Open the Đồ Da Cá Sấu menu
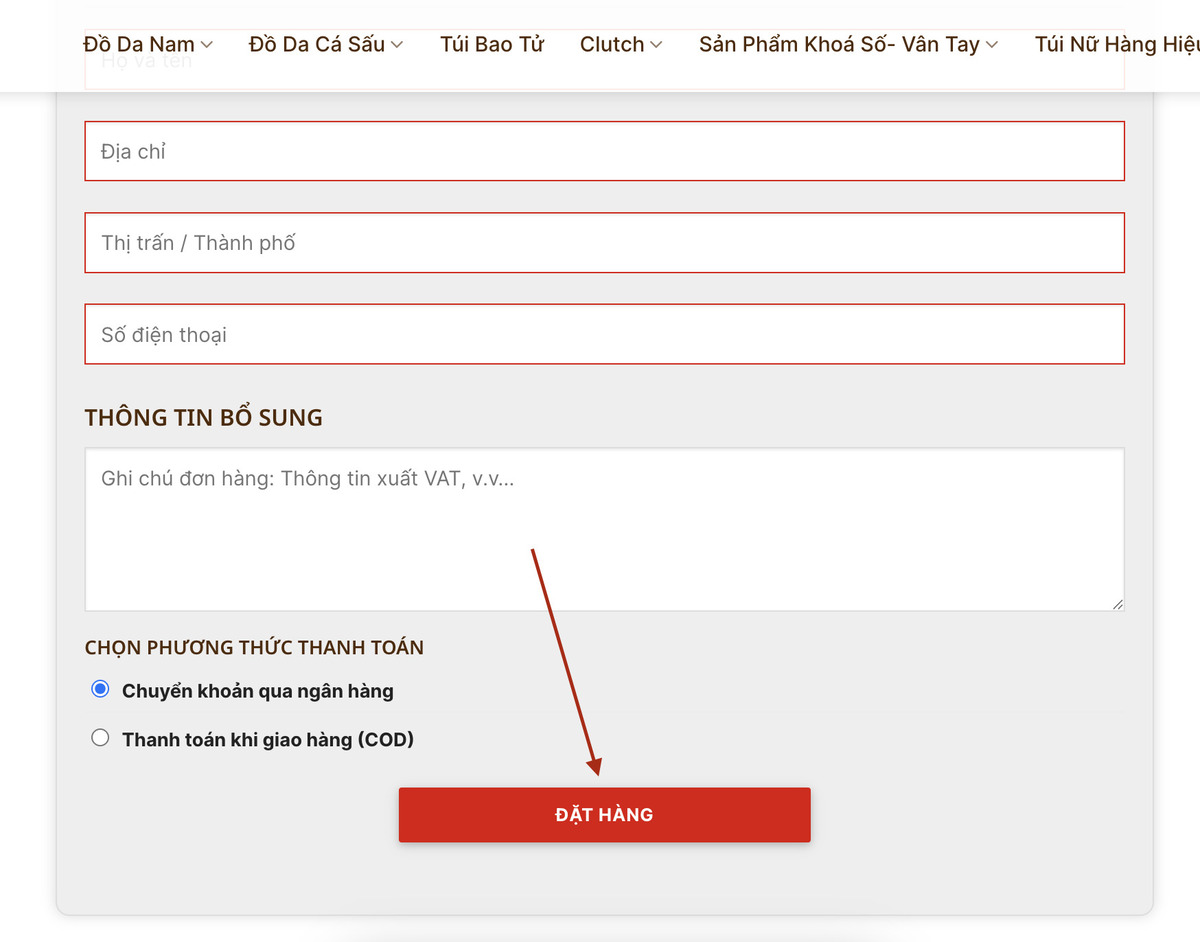Viewport: 1200px width, 942px height. click(x=317, y=44)
